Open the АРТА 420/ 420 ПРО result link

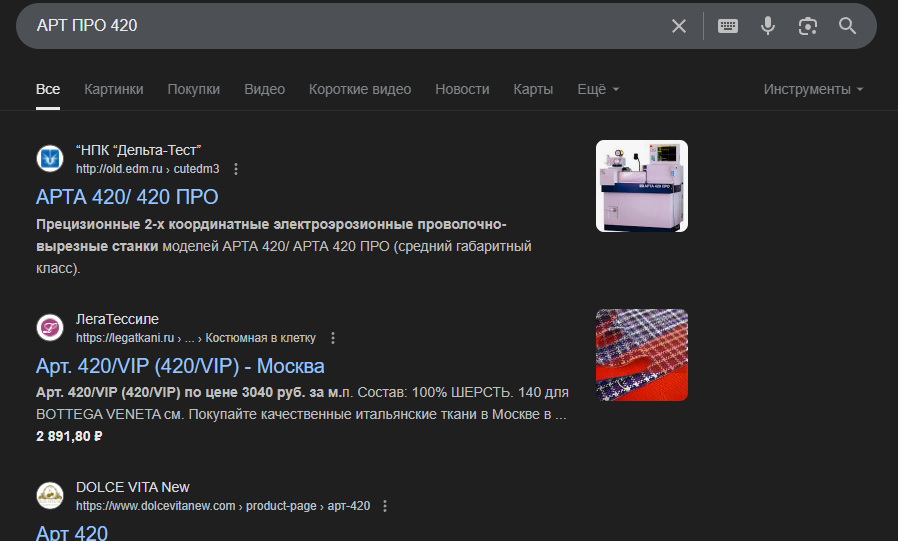(x=127, y=197)
